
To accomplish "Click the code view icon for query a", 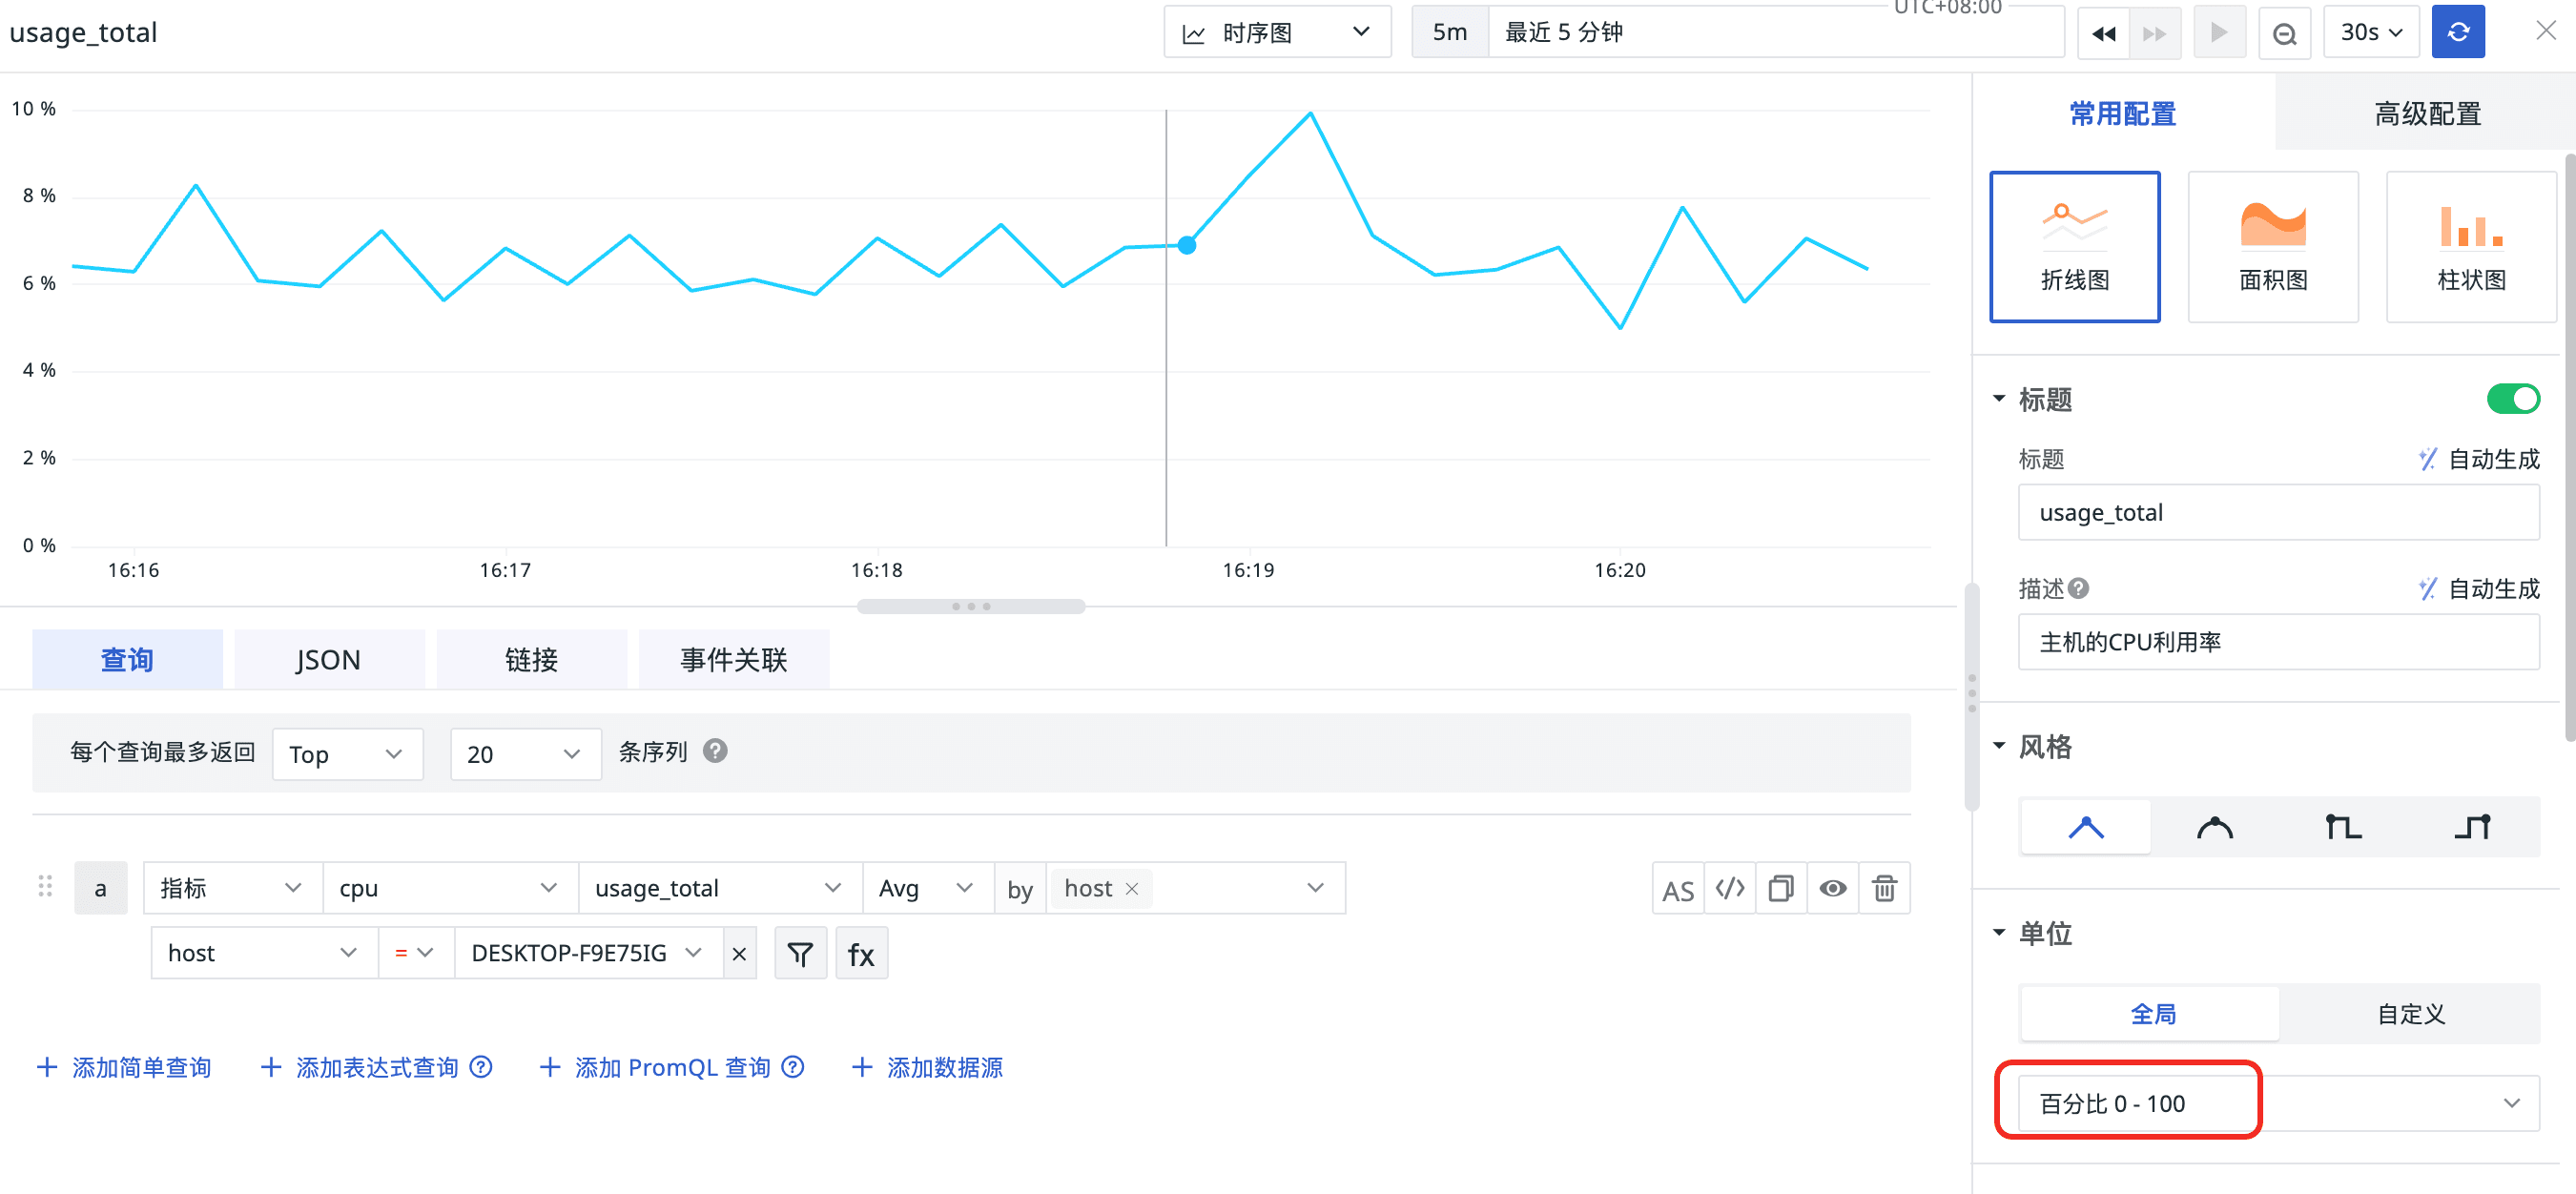I will tap(1729, 888).
